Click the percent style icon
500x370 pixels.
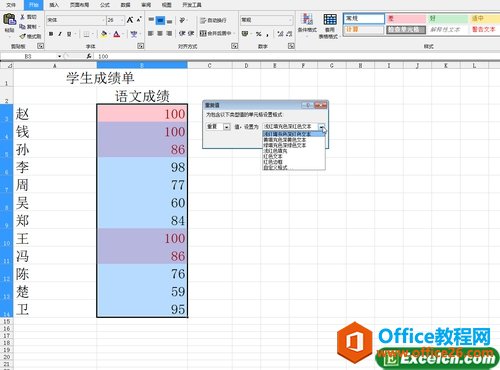click(x=258, y=34)
